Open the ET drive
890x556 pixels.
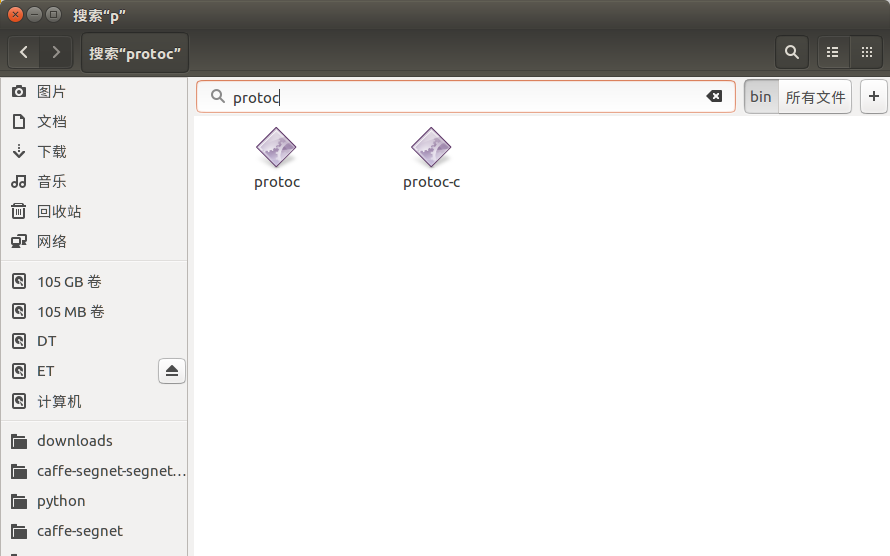[79, 371]
